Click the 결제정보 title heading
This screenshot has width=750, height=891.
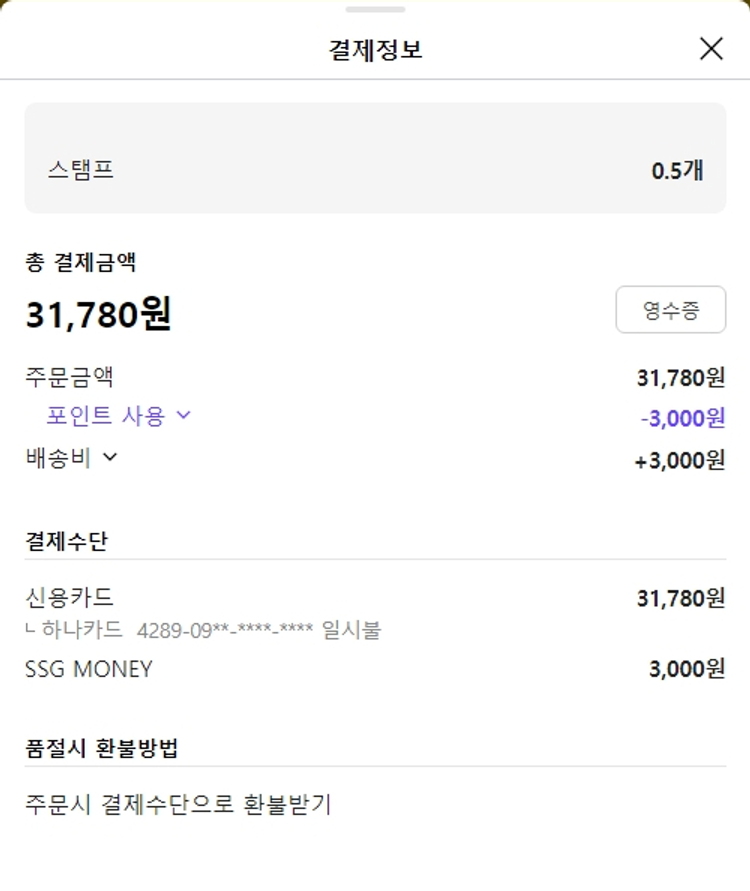point(375,49)
